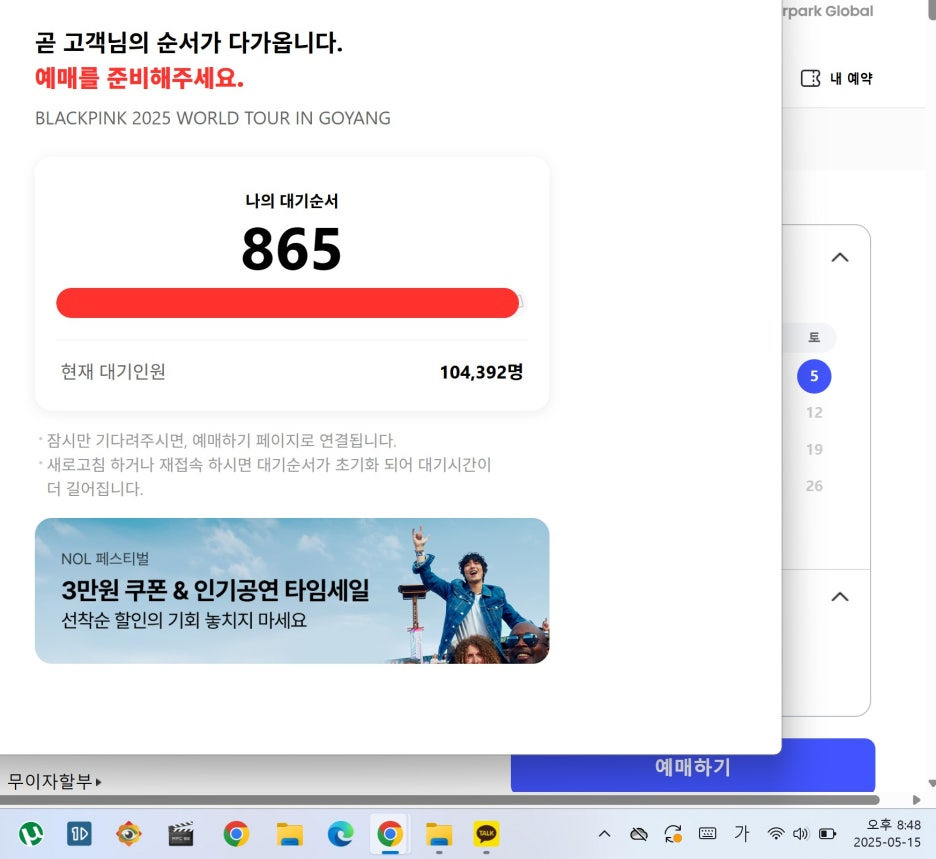Click the 나의 대기순서 label

291,201
